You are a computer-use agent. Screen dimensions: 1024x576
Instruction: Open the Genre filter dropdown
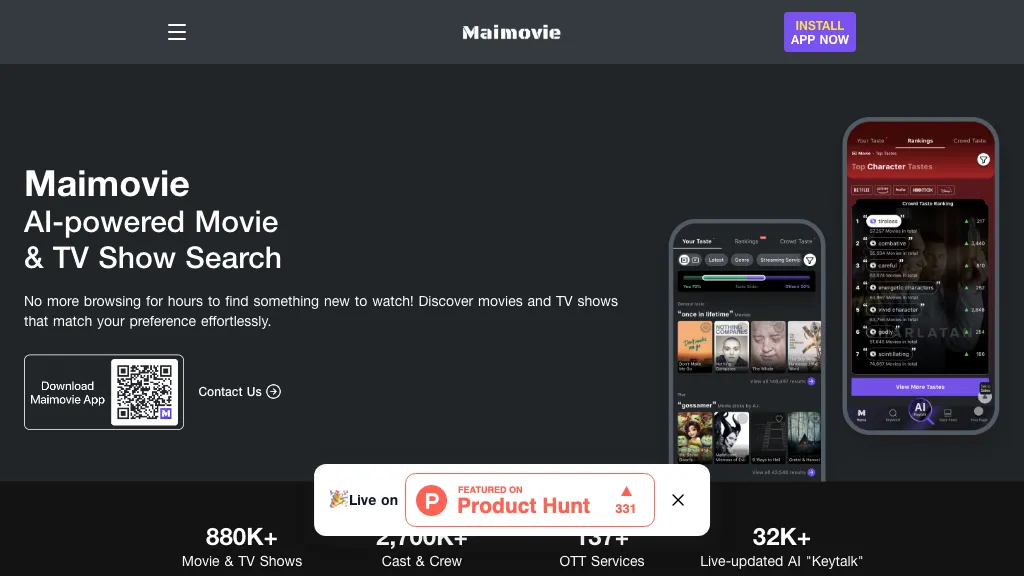pyautogui.click(x=742, y=260)
